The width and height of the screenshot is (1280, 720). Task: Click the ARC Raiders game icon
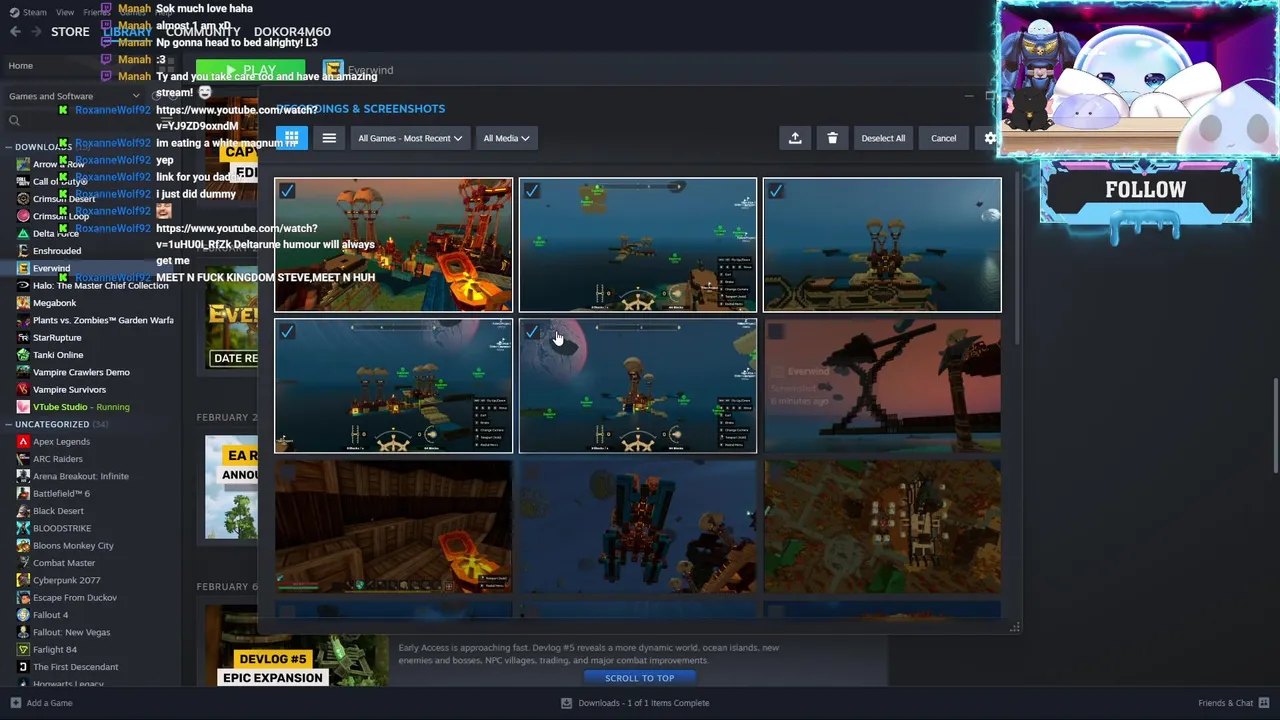pyautogui.click(x=23, y=459)
